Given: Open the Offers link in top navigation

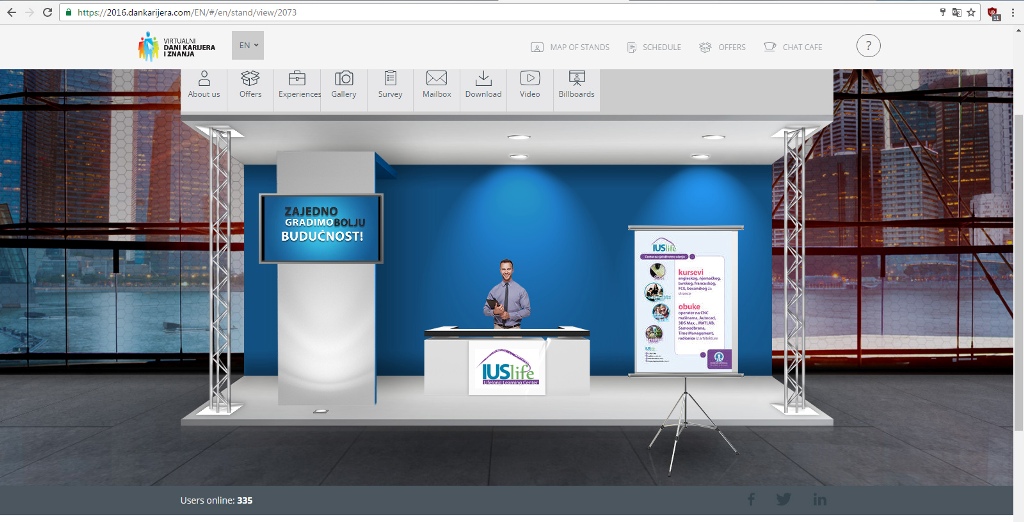Looking at the screenshot, I should (x=723, y=47).
